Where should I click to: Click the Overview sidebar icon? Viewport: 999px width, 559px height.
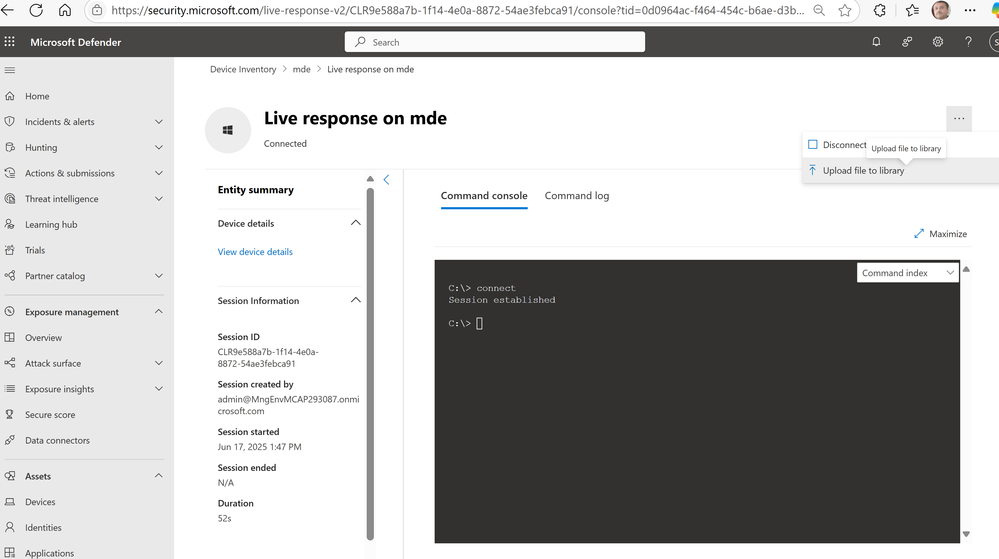pyautogui.click(x=10, y=337)
